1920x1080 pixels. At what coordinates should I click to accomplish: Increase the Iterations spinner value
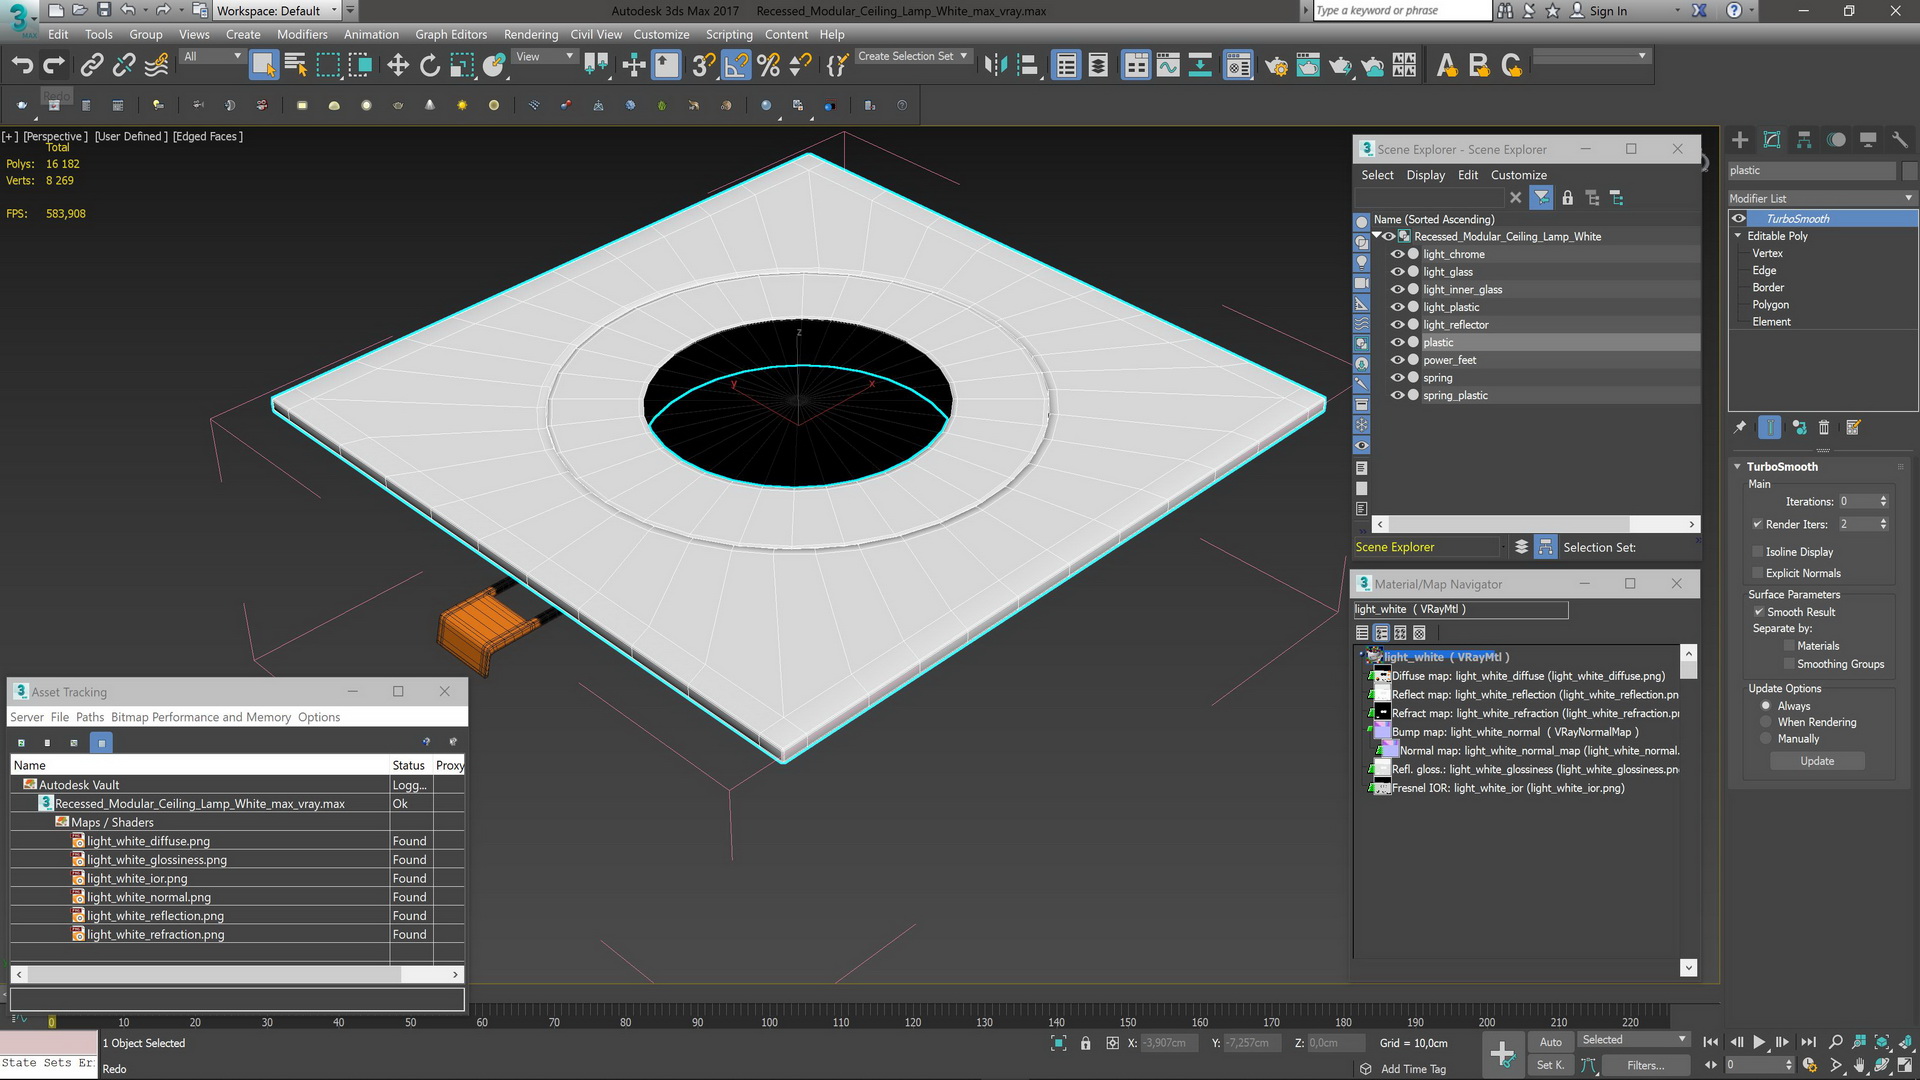click(x=1884, y=498)
